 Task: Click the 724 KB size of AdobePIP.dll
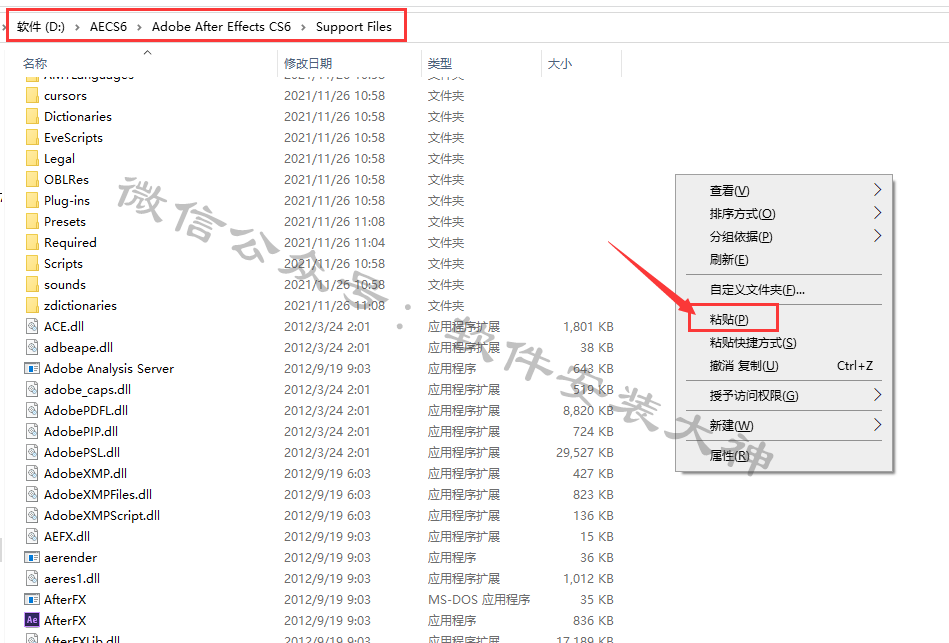click(593, 432)
